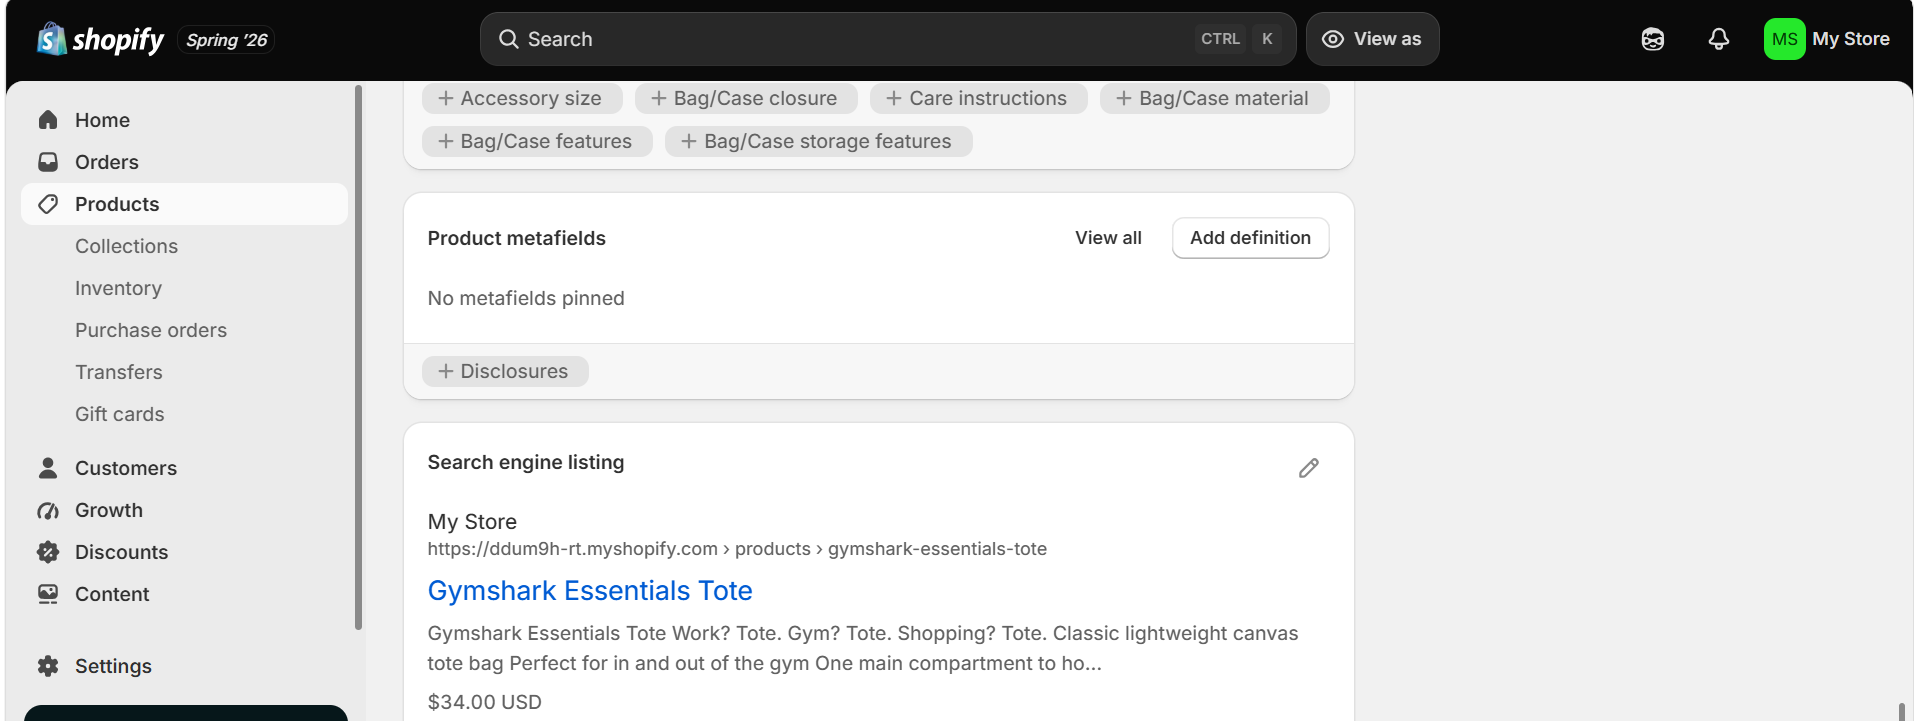
Task: Add Accessory size metafield
Action: (x=522, y=98)
